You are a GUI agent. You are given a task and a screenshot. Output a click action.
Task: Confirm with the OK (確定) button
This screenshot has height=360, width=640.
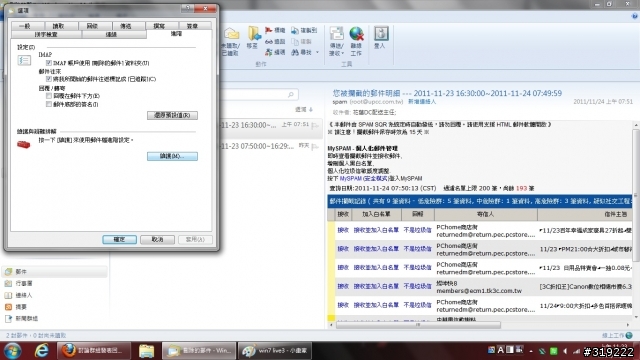tap(120, 240)
